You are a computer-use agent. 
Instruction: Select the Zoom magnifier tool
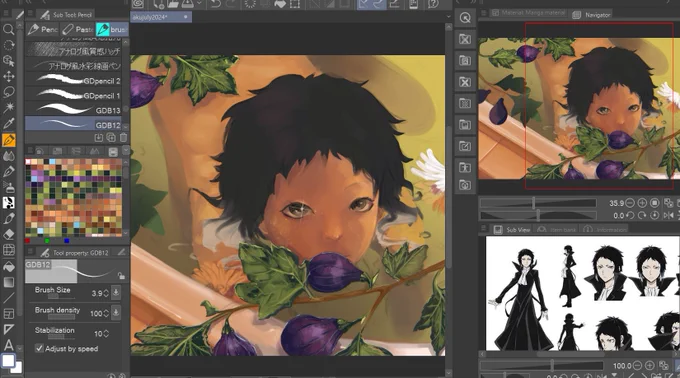pos(8,29)
